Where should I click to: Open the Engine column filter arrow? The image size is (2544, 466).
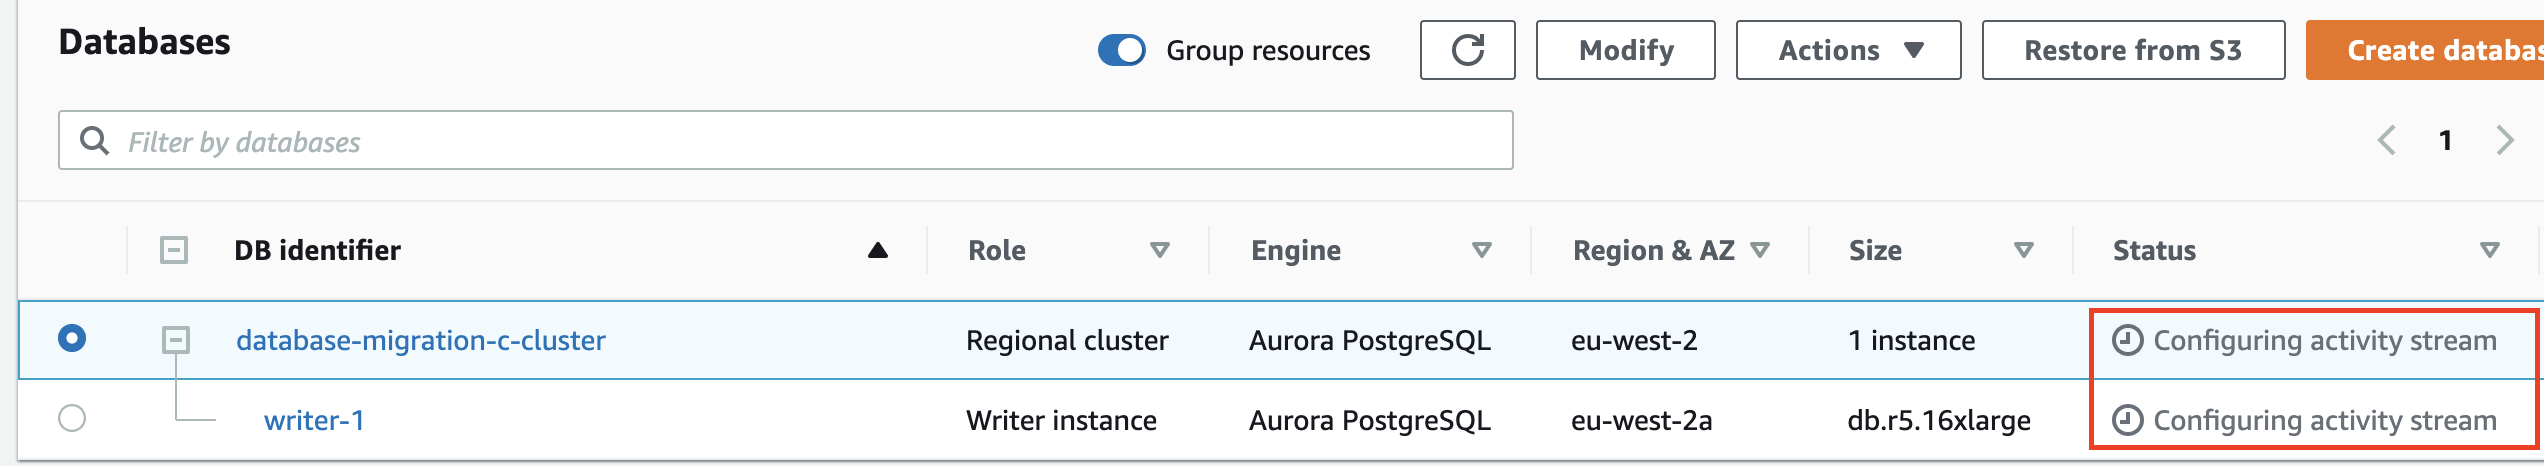(x=1482, y=250)
